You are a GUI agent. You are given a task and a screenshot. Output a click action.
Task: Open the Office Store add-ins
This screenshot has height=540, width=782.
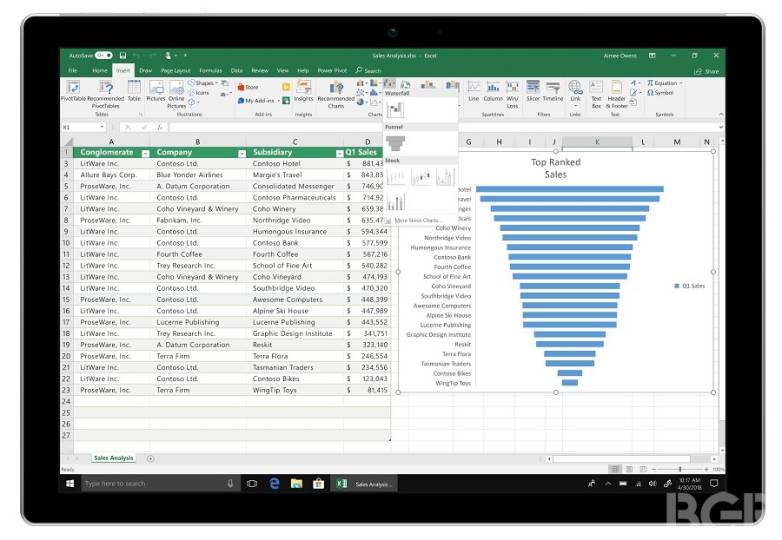pyautogui.click(x=248, y=87)
